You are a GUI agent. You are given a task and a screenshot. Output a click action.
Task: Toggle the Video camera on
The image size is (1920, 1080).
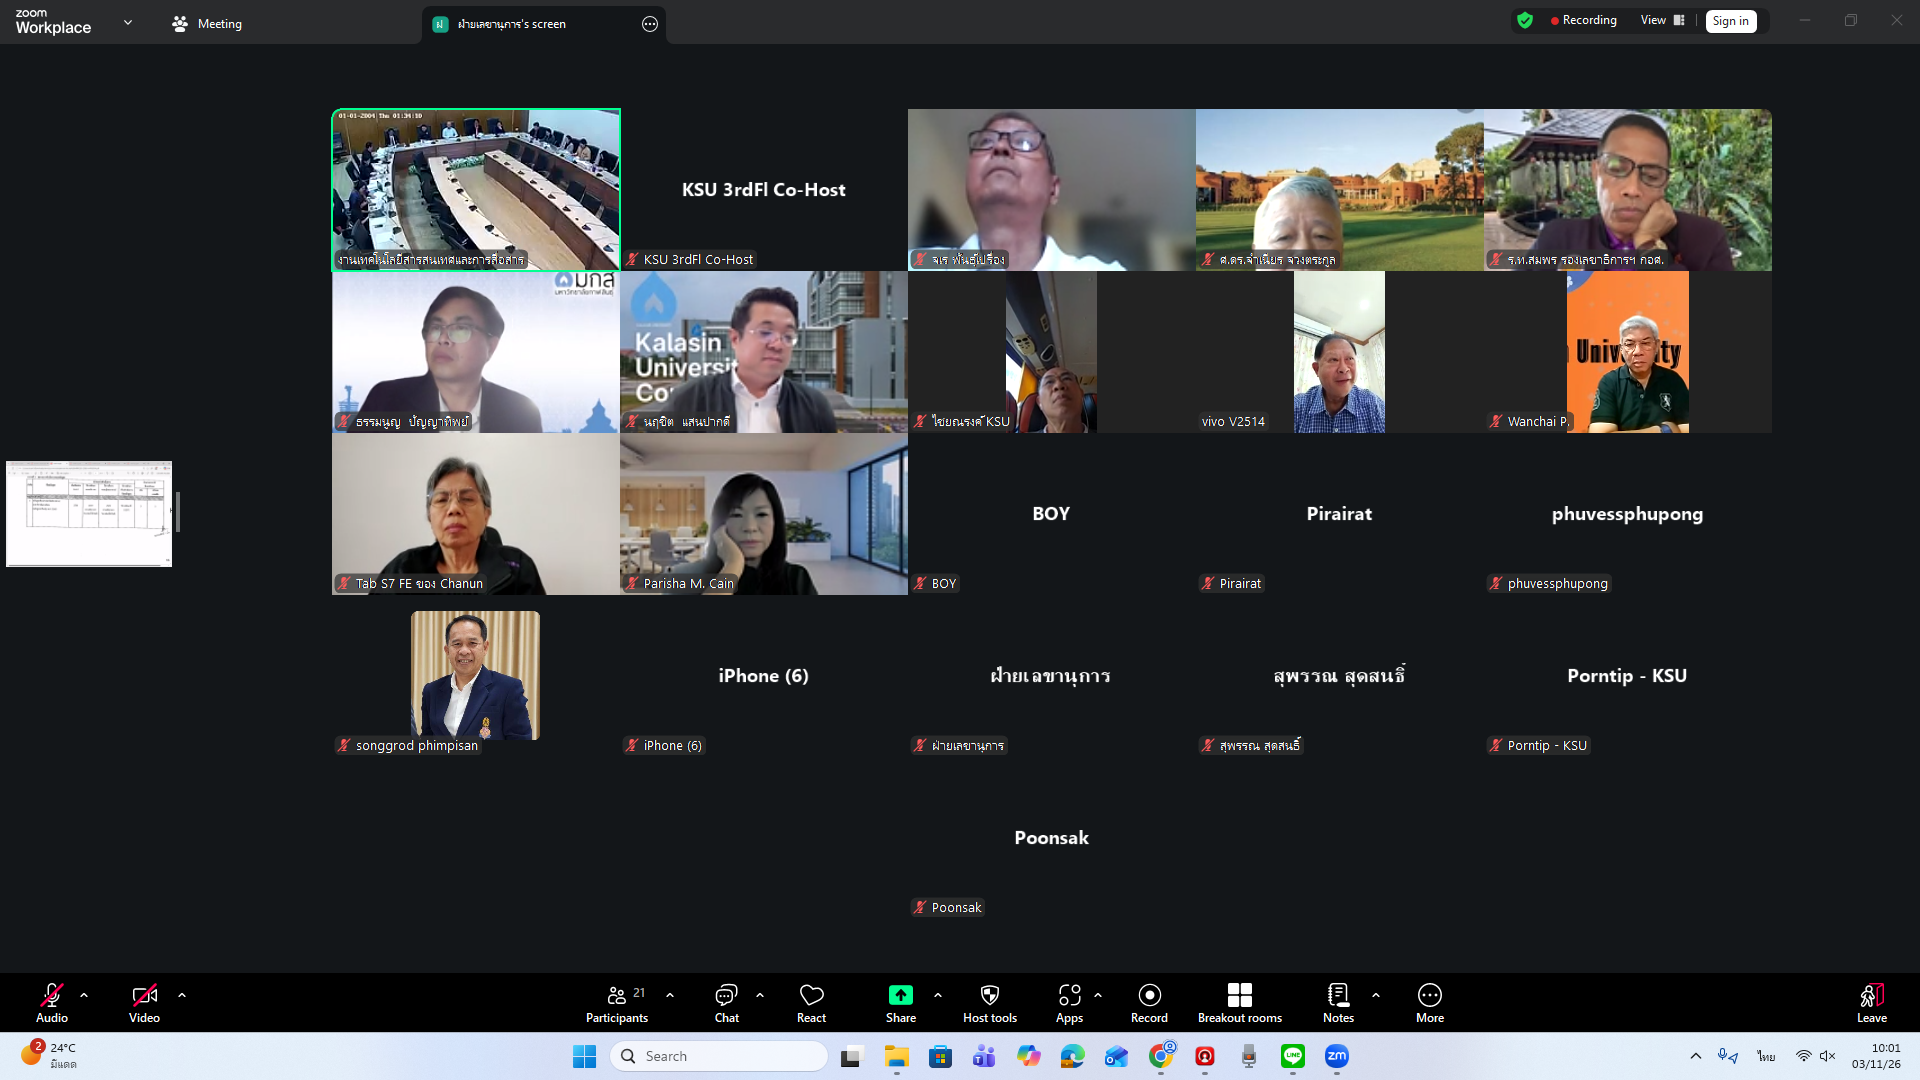(144, 995)
